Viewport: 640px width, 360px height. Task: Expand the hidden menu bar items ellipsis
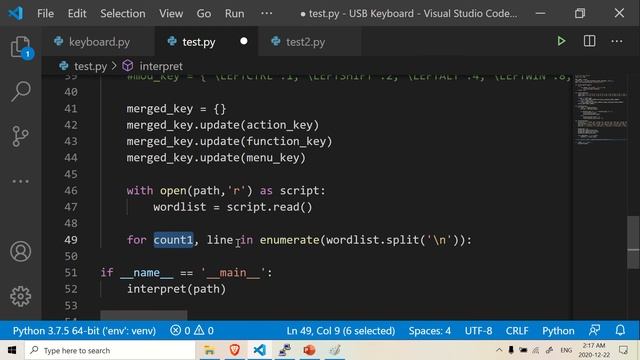click(267, 13)
